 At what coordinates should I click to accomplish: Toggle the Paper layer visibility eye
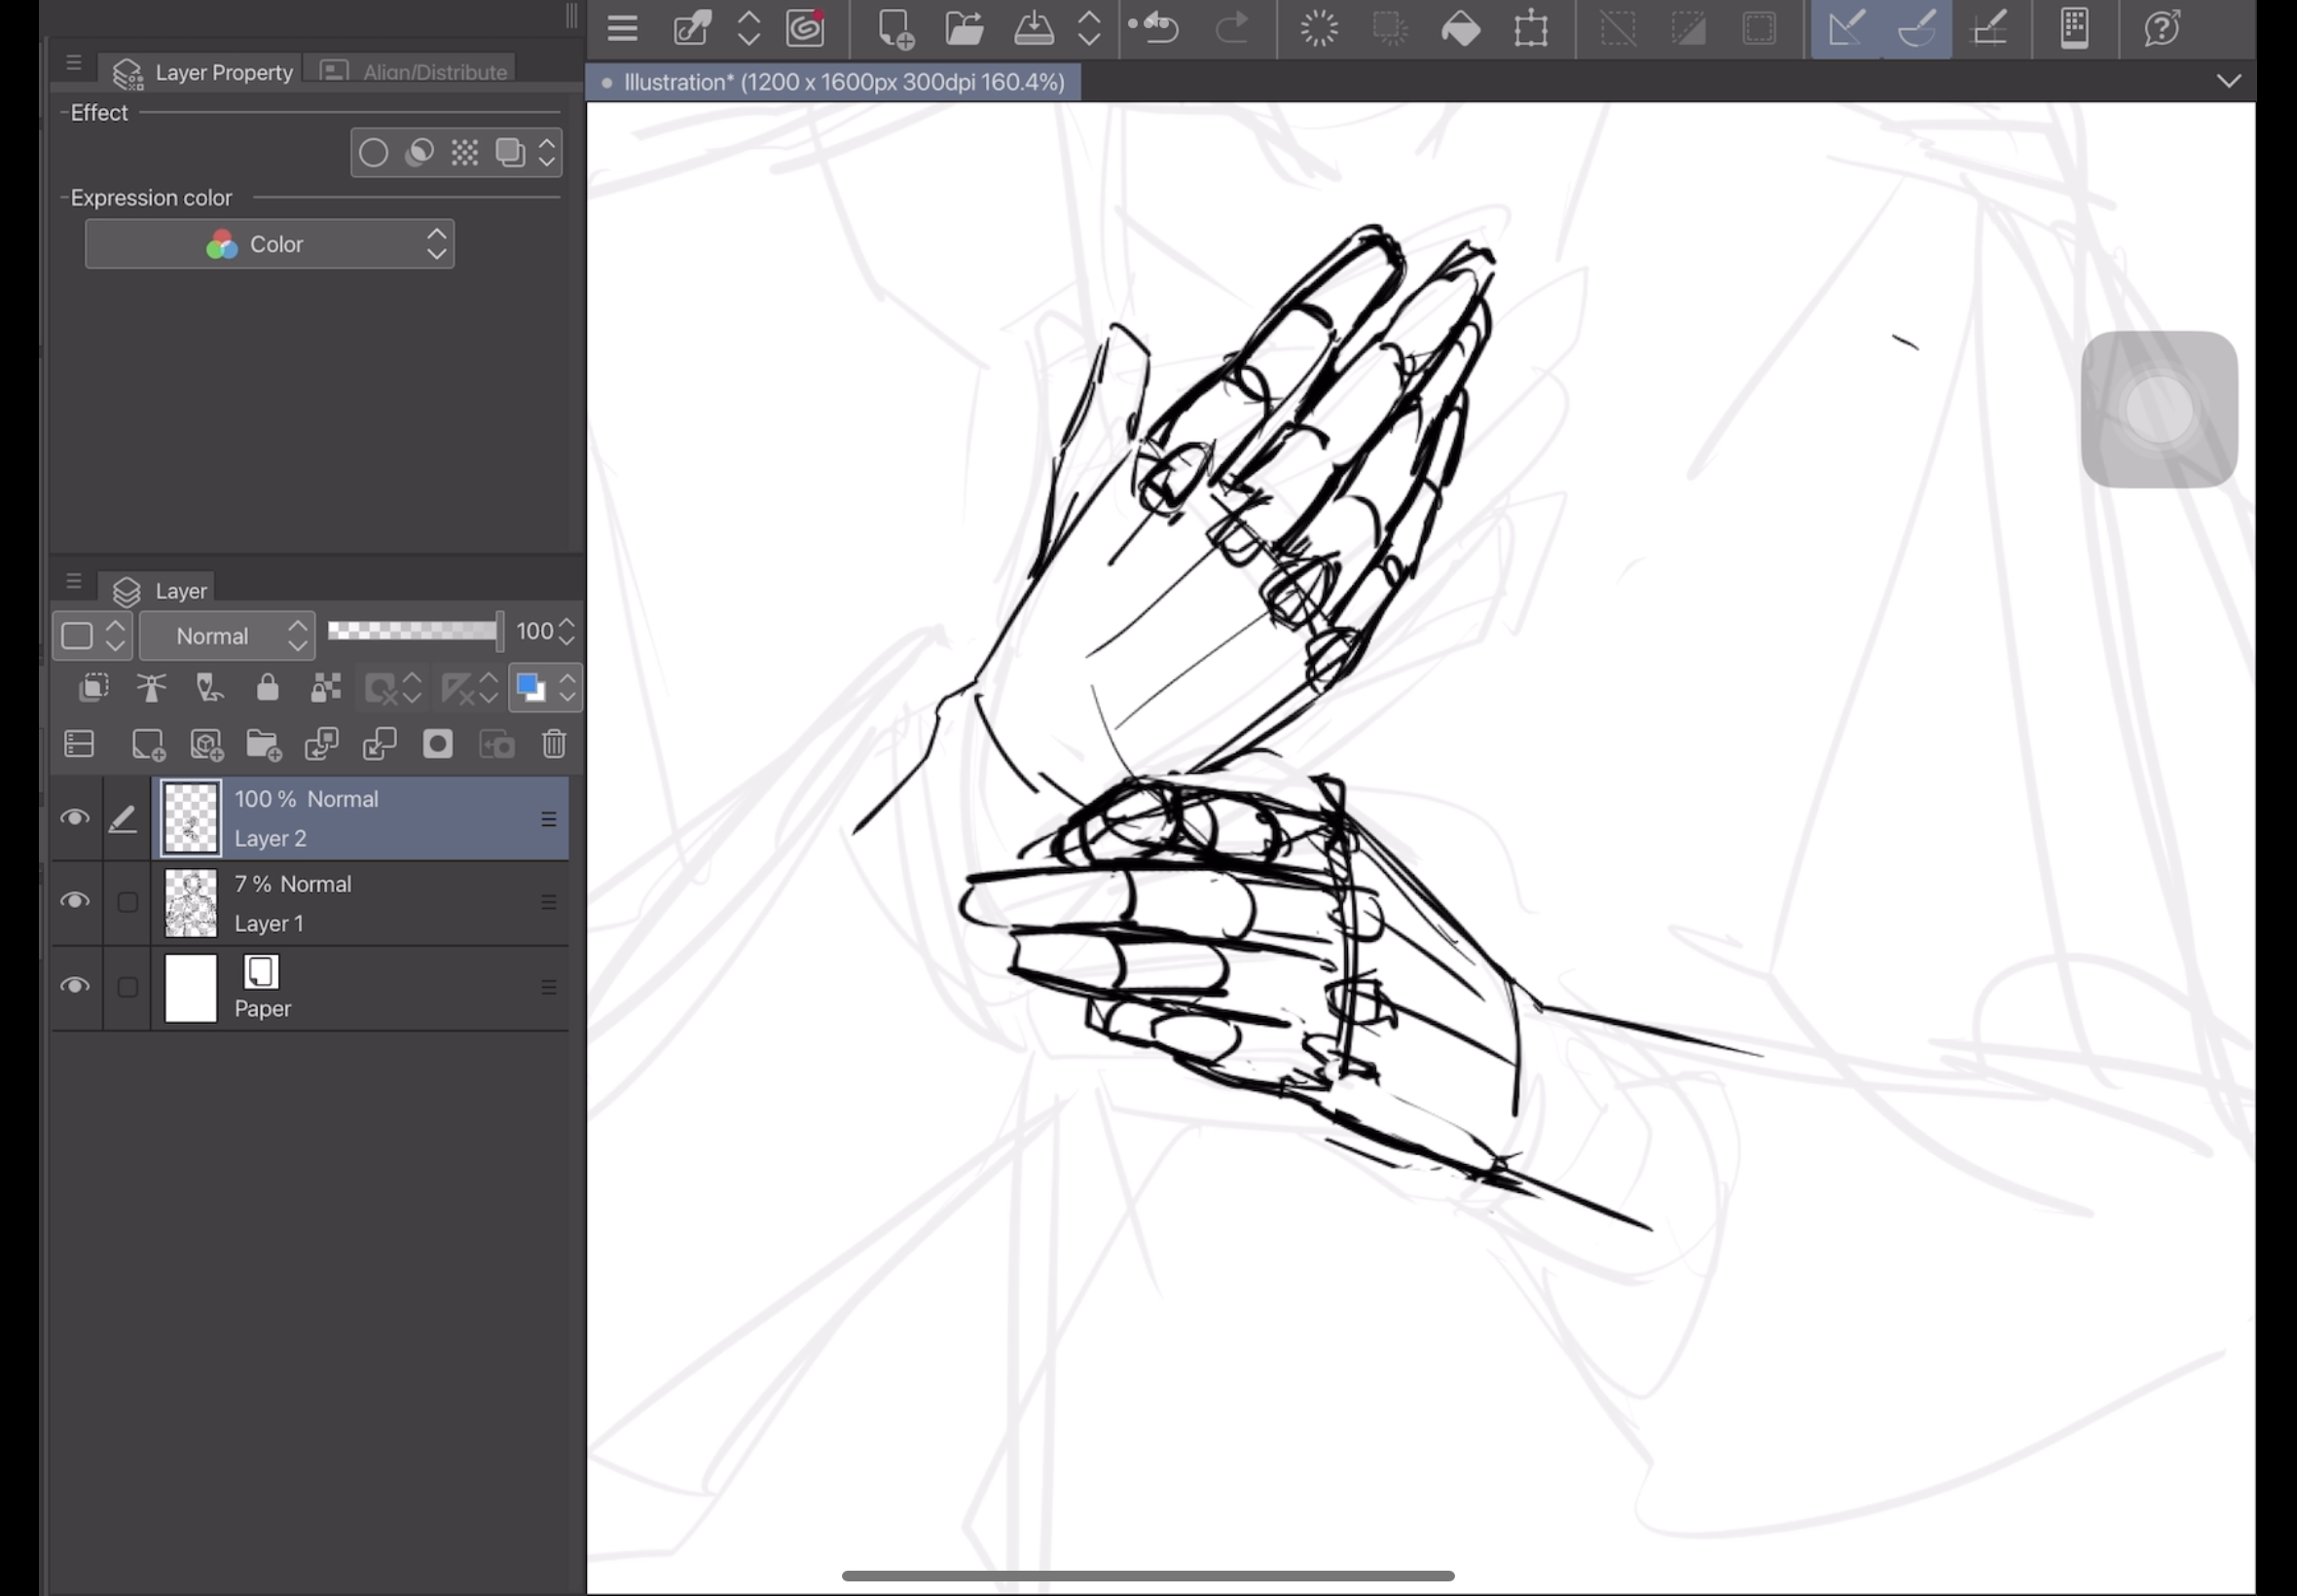pyautogui.click(x=74, y=986)
